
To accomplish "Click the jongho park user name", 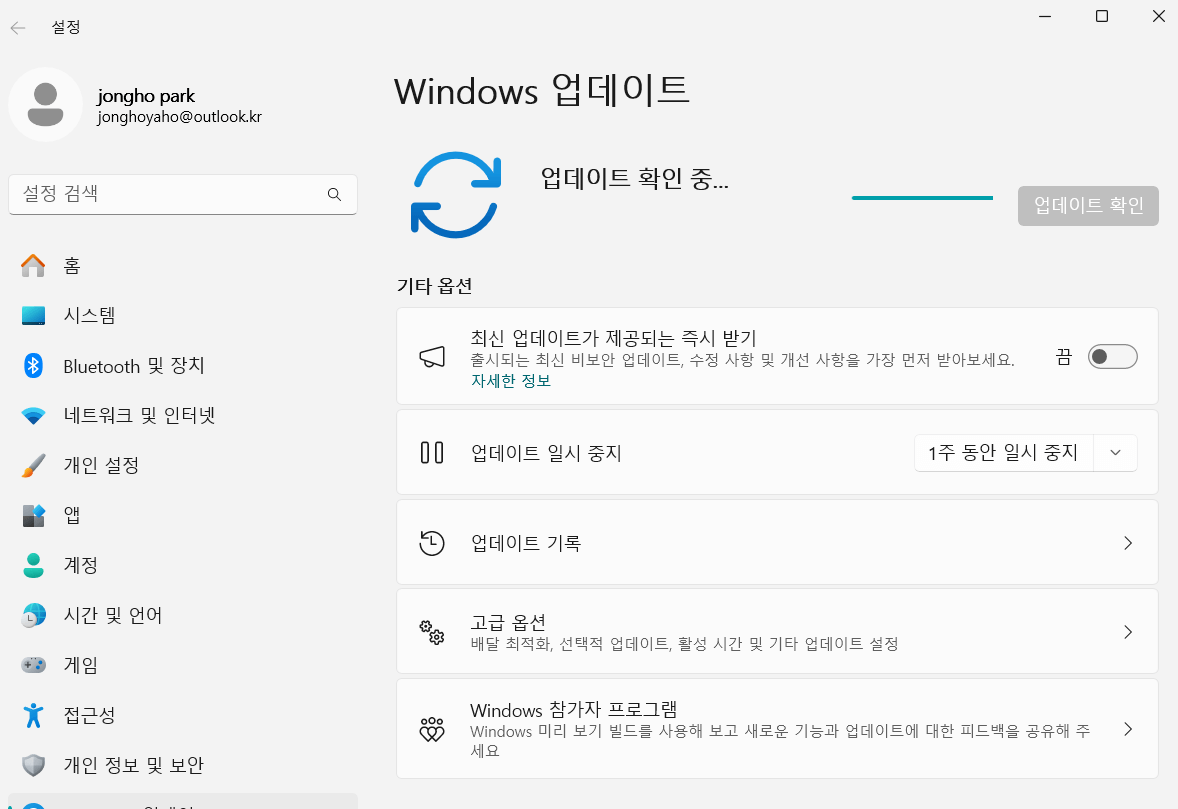I will (146, 96).
